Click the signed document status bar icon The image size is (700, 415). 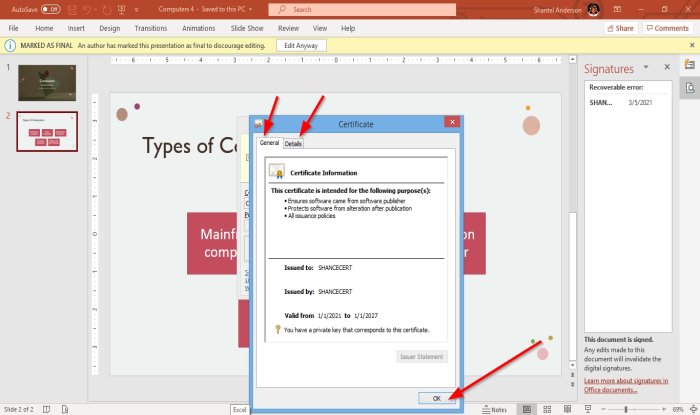click(x=65, y=409)
